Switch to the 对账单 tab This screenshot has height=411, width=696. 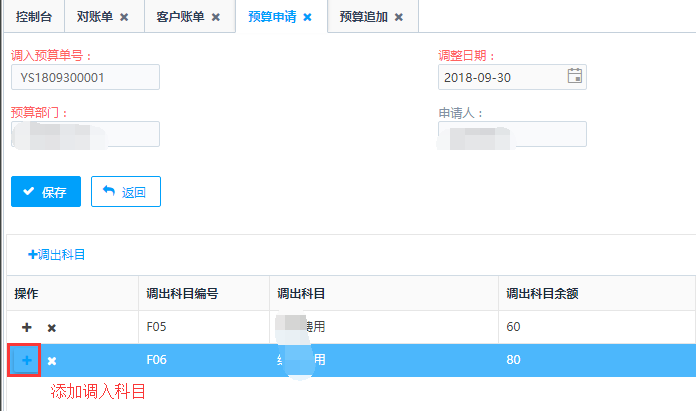[95, 17]
